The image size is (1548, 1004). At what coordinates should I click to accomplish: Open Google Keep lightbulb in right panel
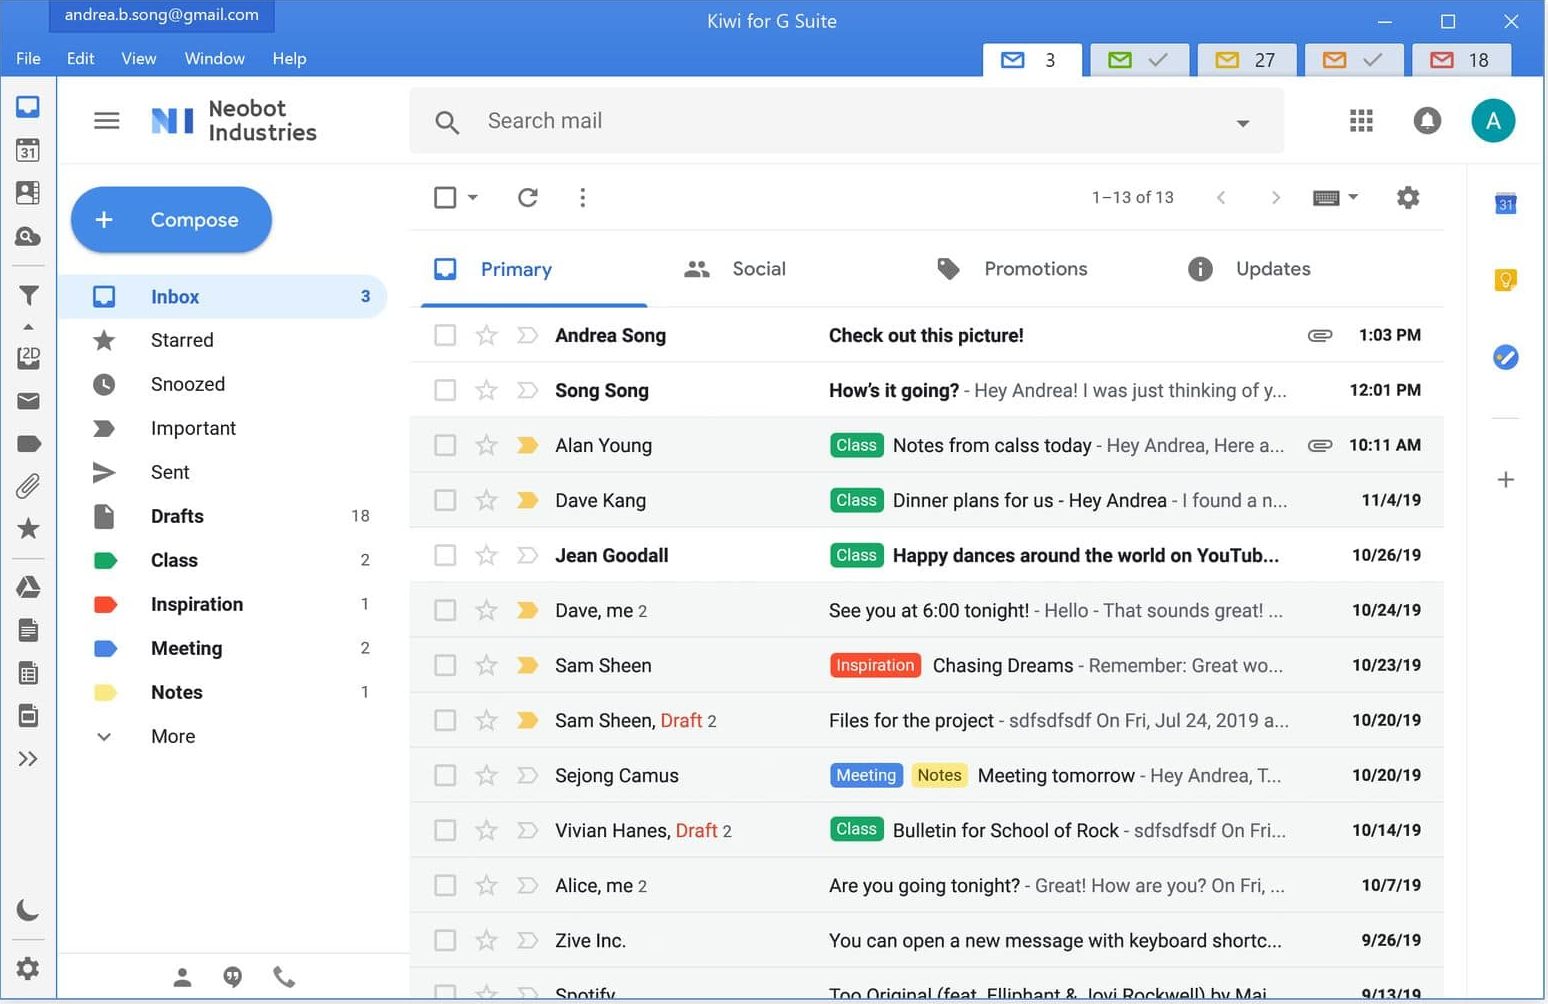coord(1505,281)
